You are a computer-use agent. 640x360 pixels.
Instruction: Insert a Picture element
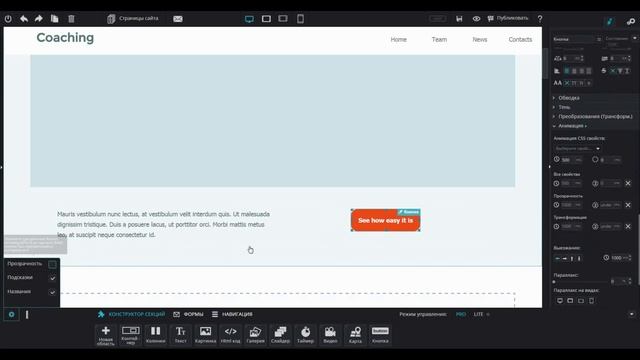pyautogui.click(x=205, y=336)
